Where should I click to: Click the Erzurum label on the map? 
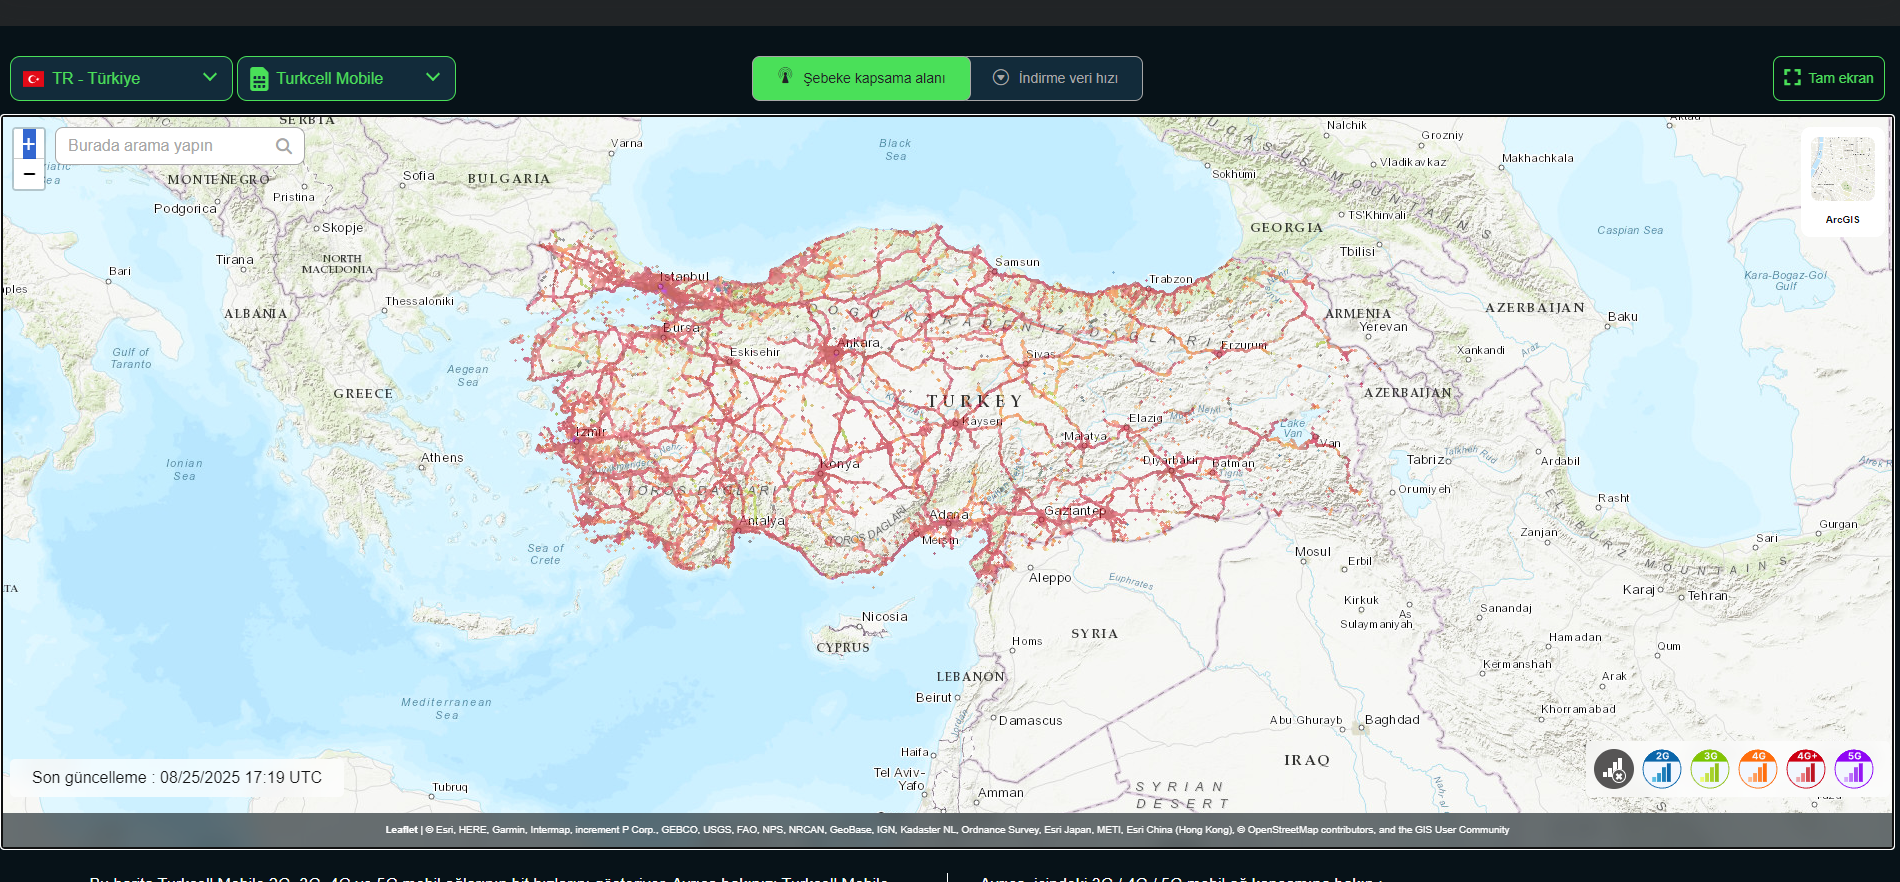[x=1244, y=346]
